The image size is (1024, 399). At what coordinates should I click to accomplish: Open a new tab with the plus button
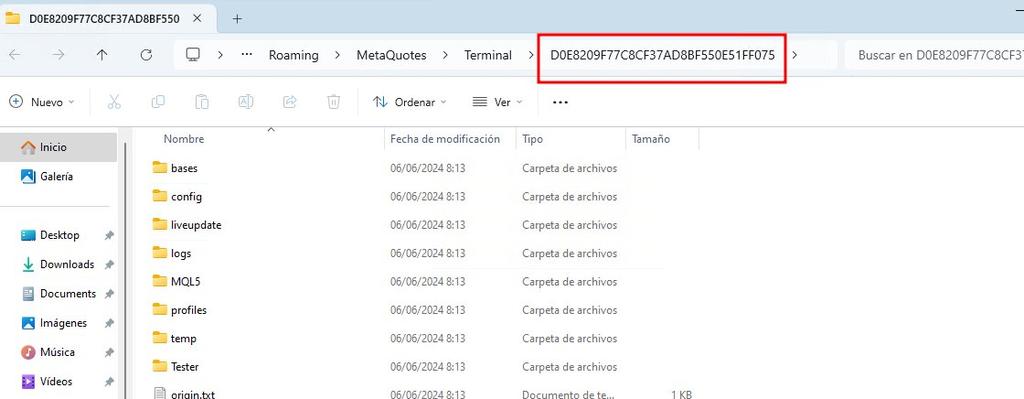[x=237, y=19]
